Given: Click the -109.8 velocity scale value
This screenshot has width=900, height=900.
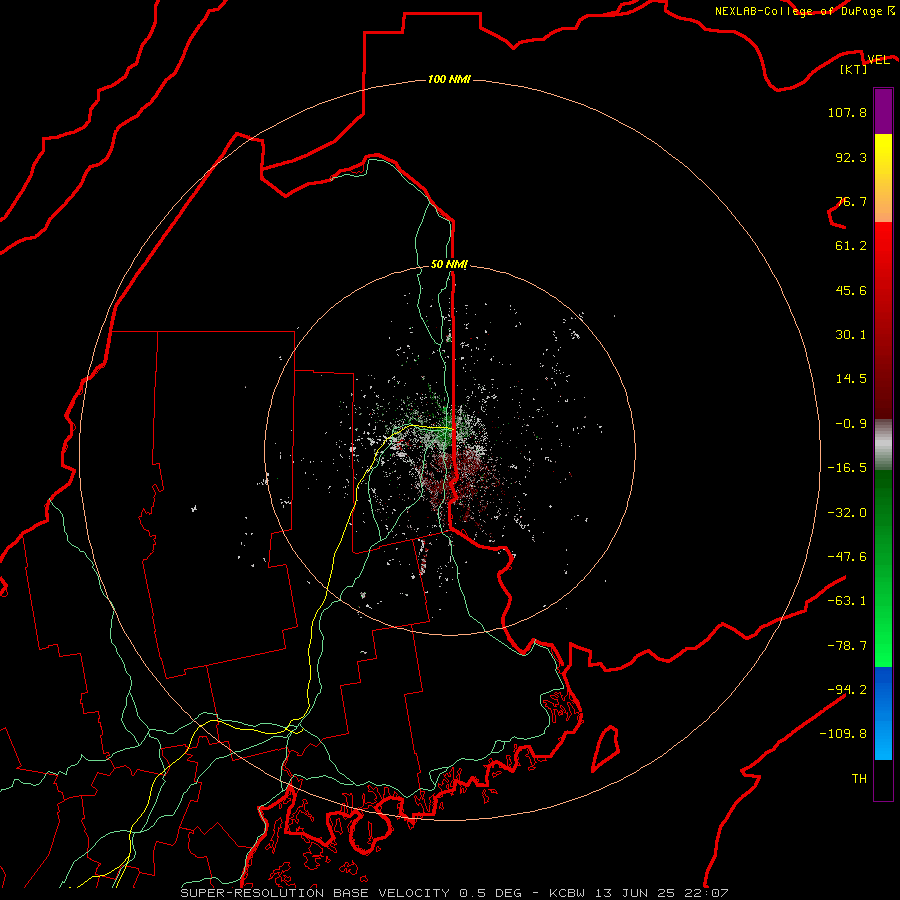Looking at the screenshot, I should pos(843,734).
